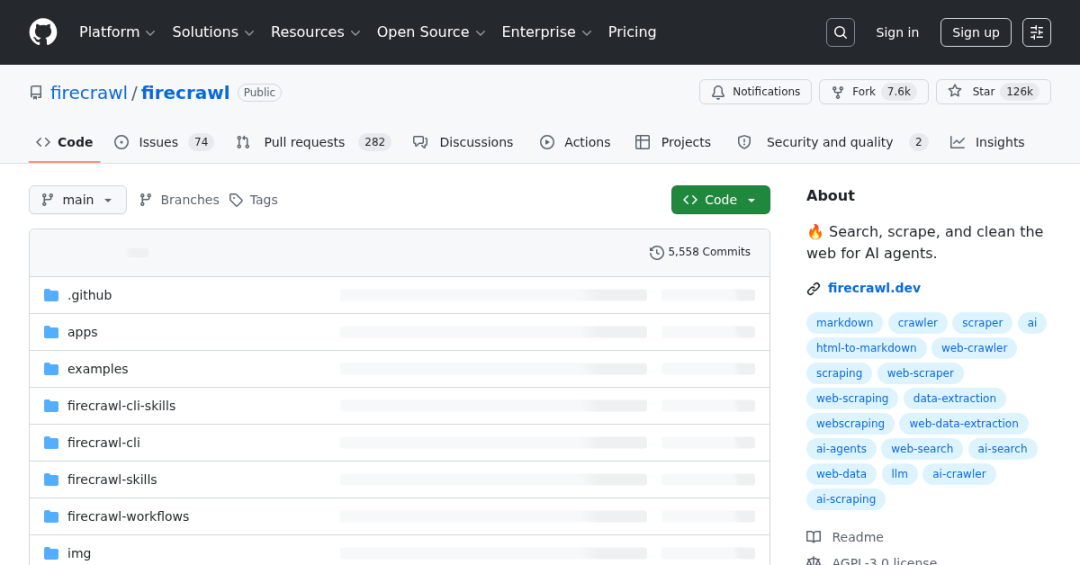Open the search magnifier button
1080x565 pixels.
click(840, 32)
